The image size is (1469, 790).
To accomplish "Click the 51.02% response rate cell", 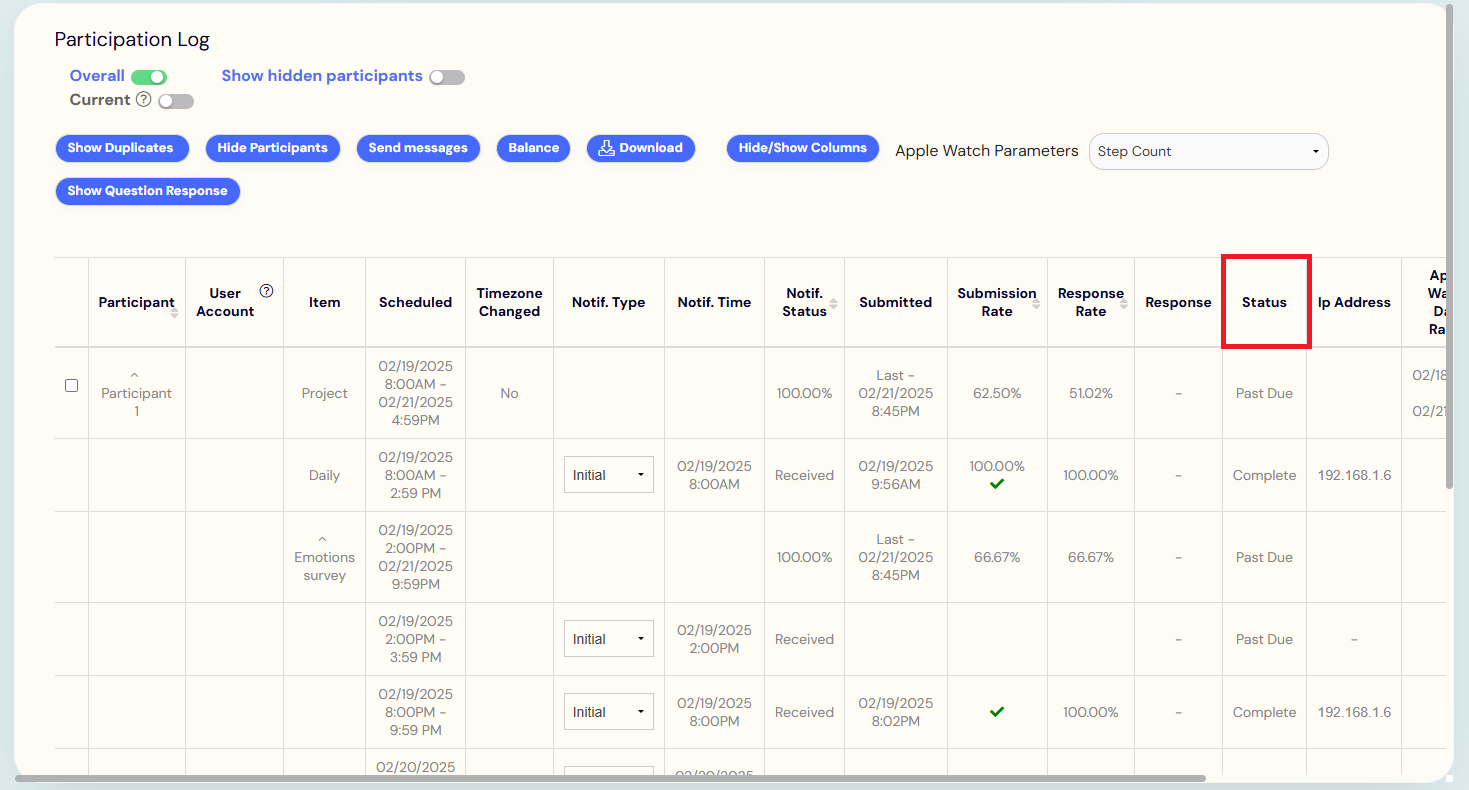I will pos(1090,393).
